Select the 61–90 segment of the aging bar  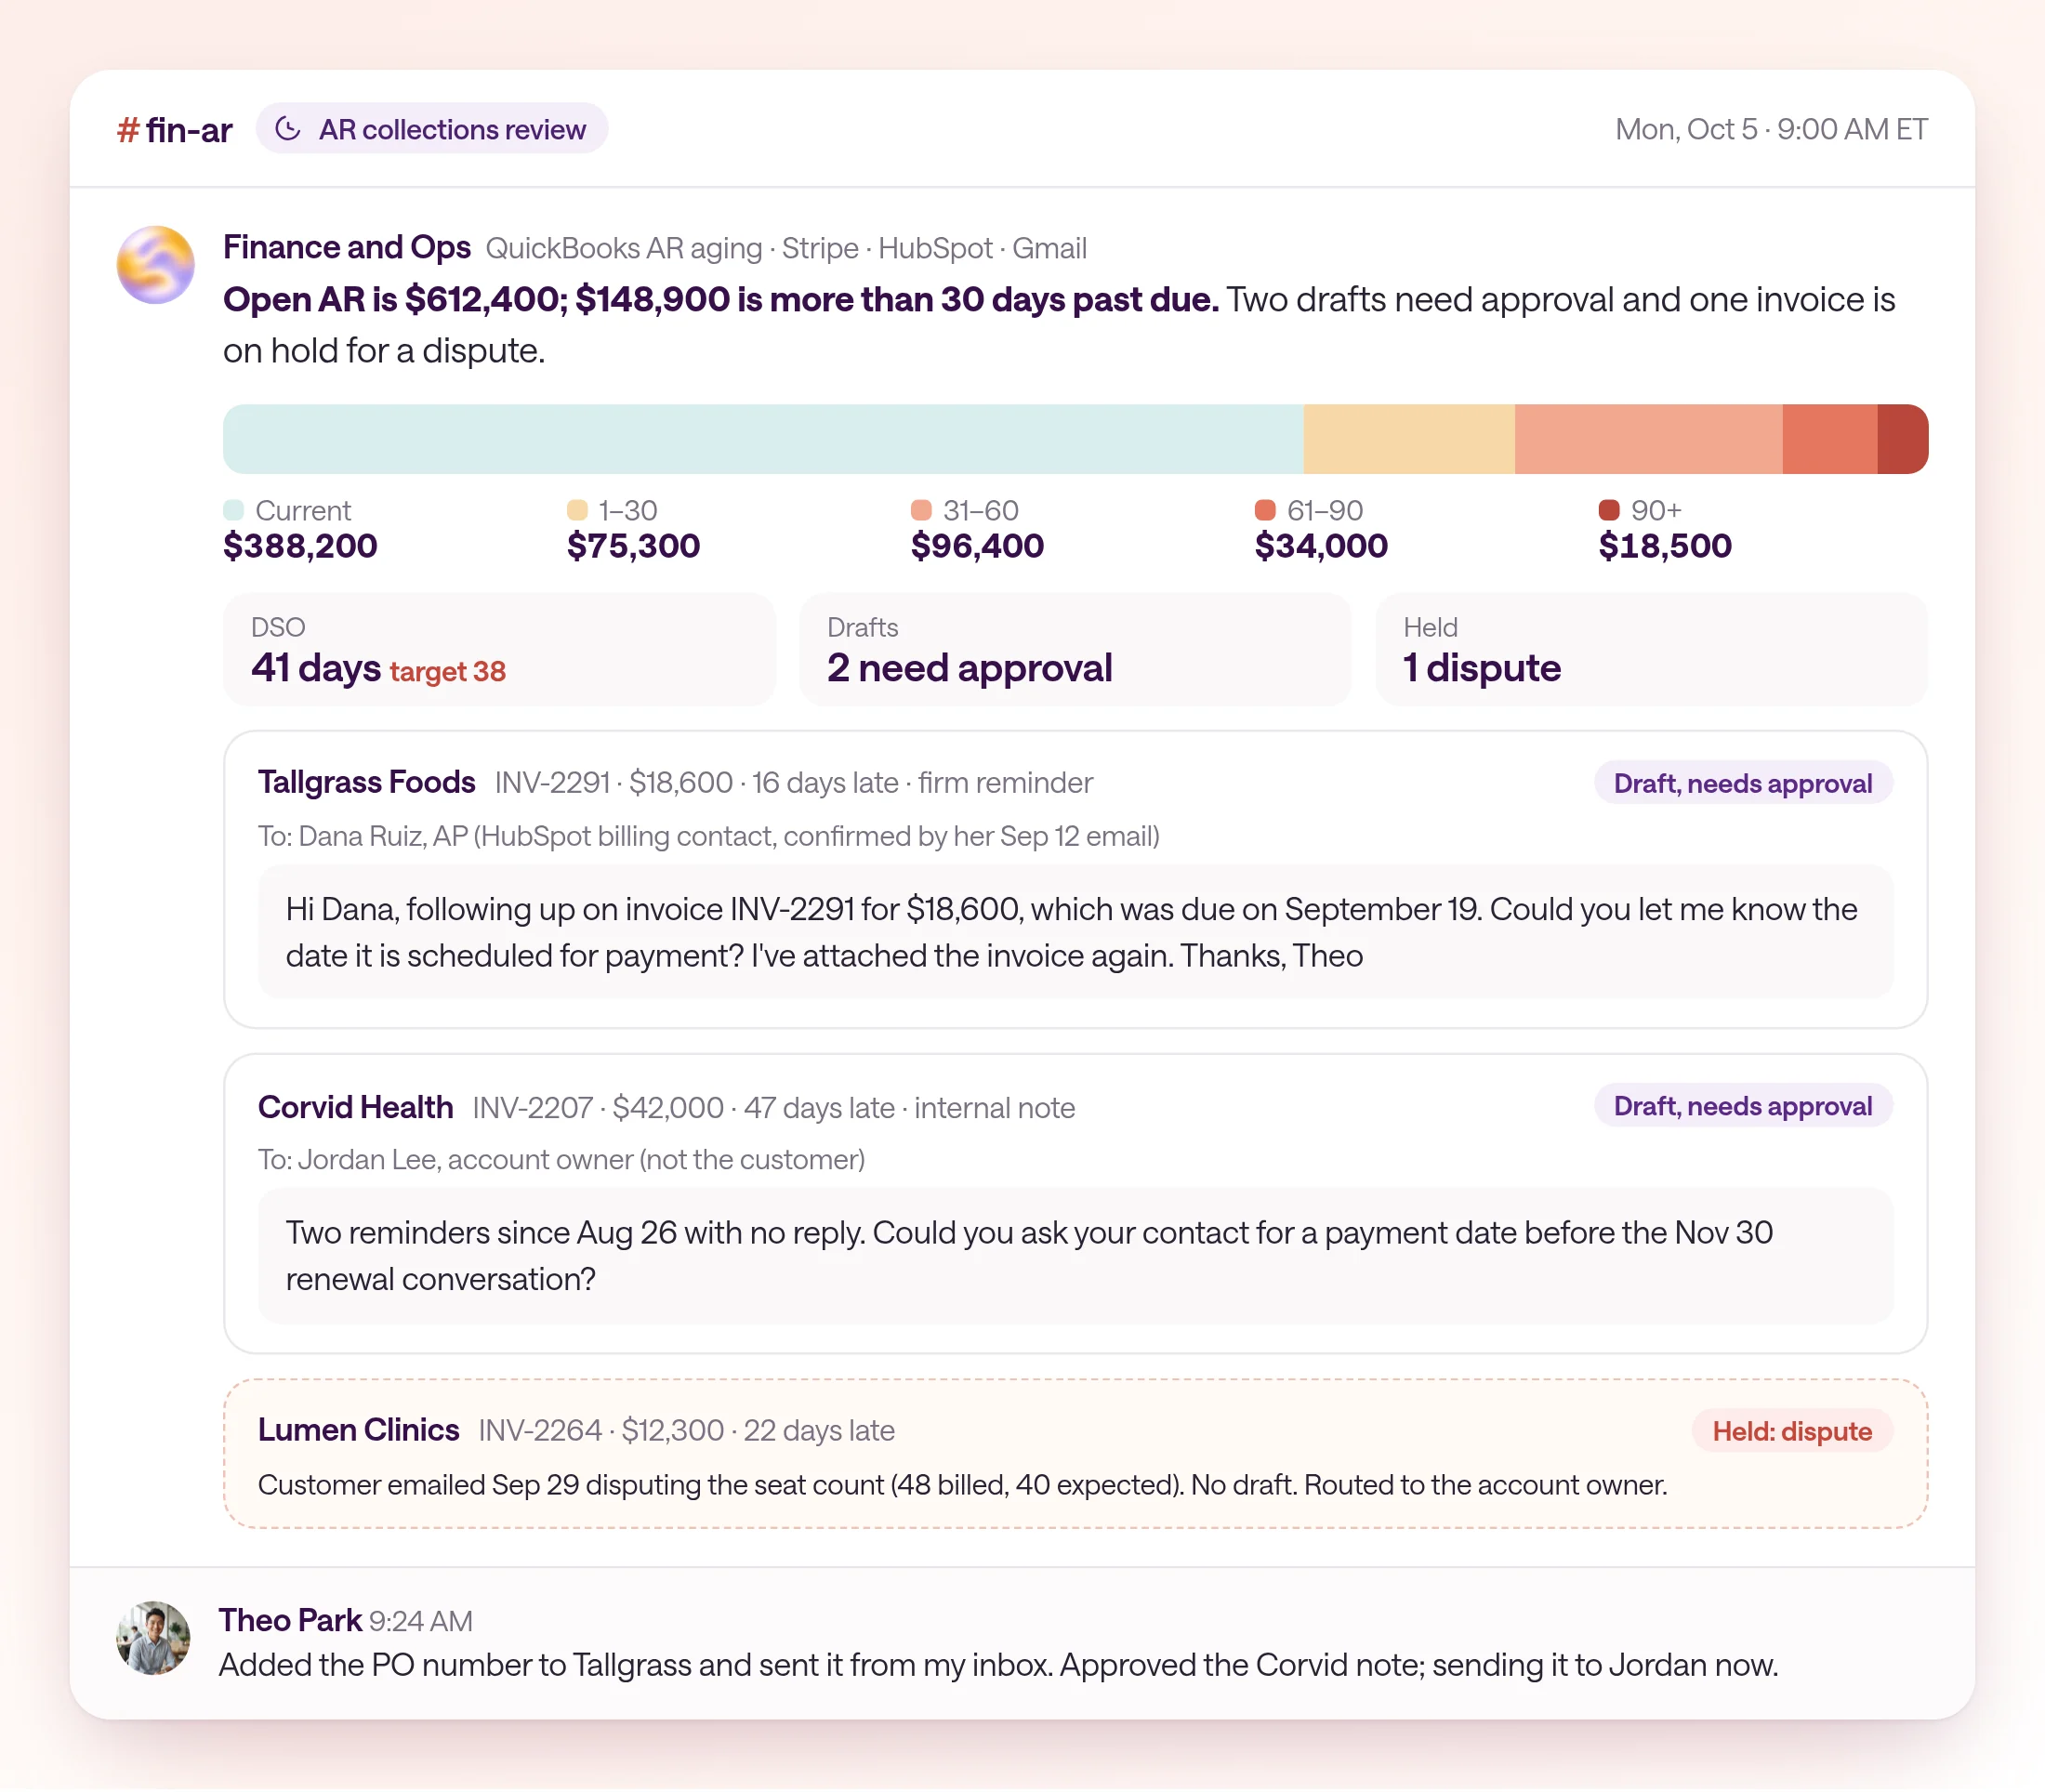1829,439
